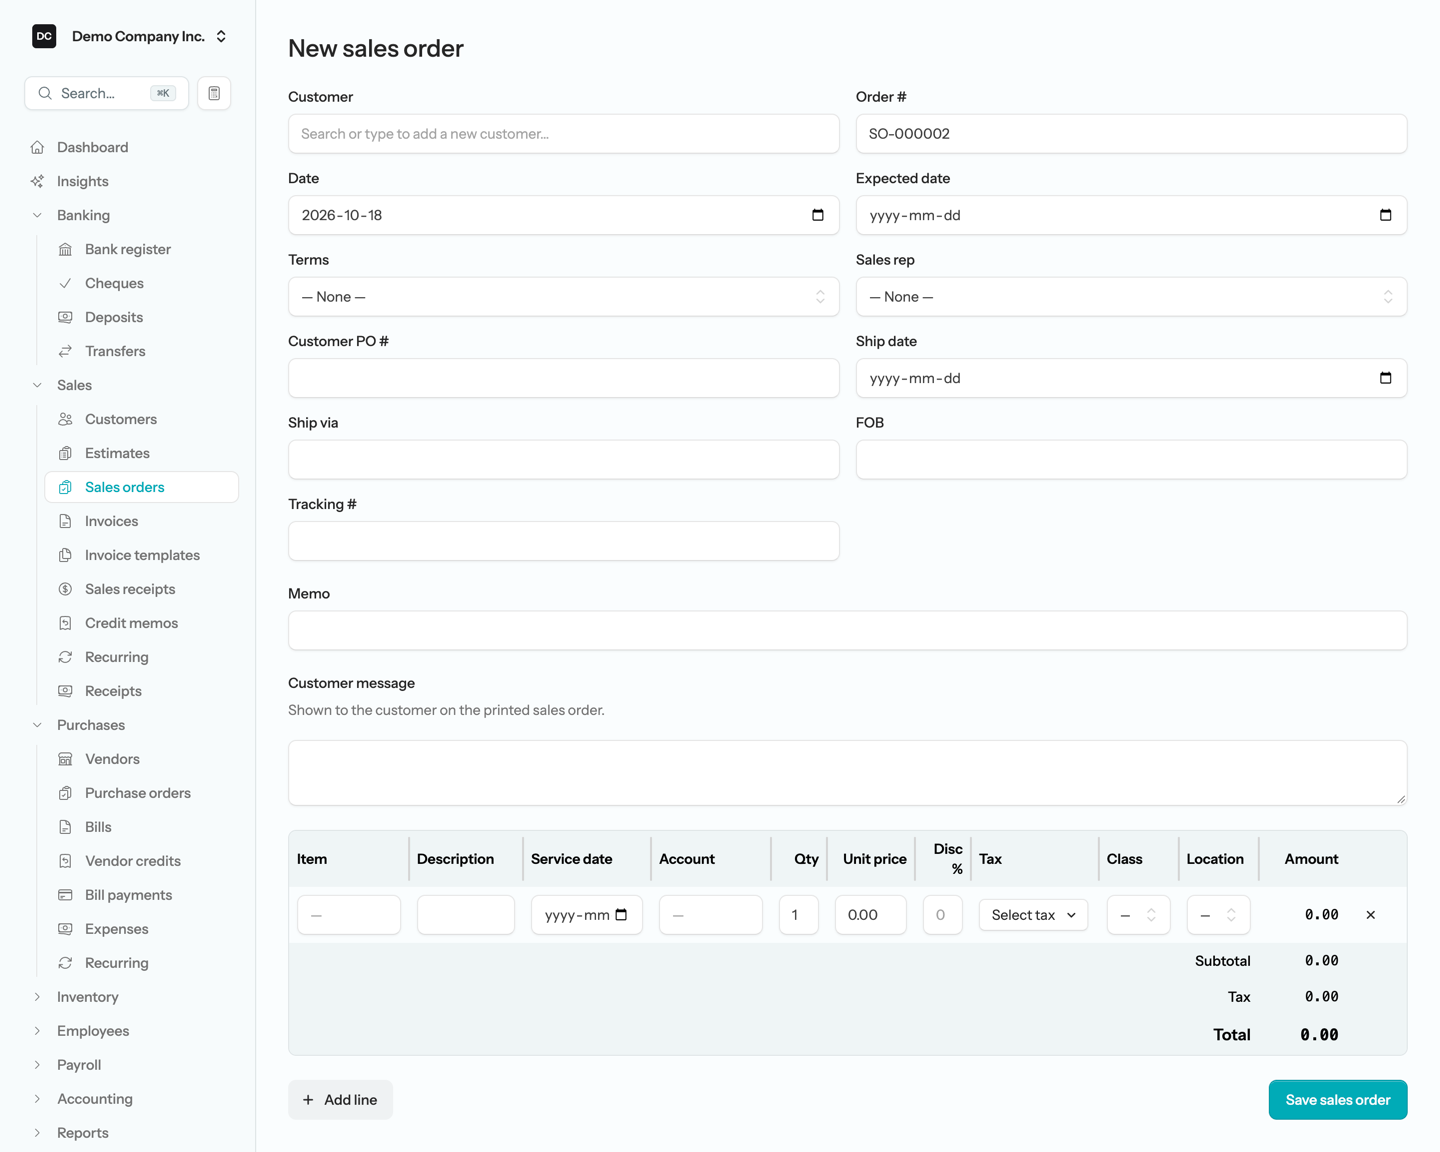
Task: Expand the Payroll section
Action: point(37,1065)
